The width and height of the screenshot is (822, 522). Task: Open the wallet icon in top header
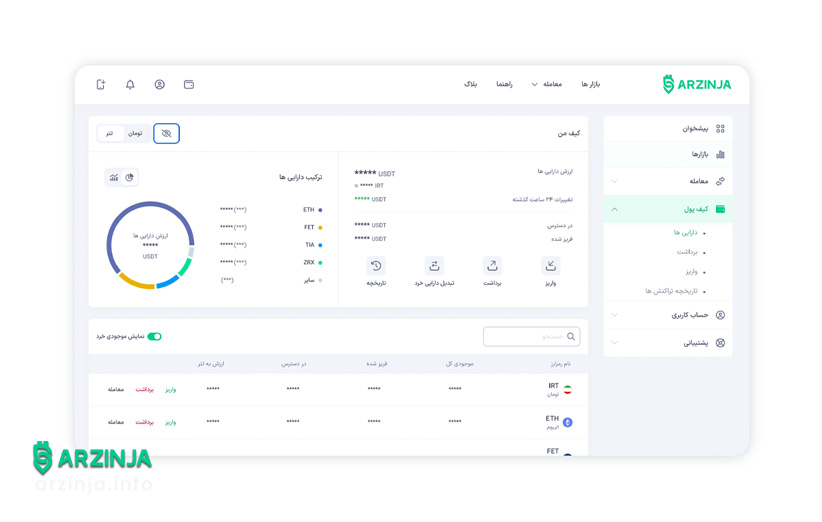(x=189, y=84)
